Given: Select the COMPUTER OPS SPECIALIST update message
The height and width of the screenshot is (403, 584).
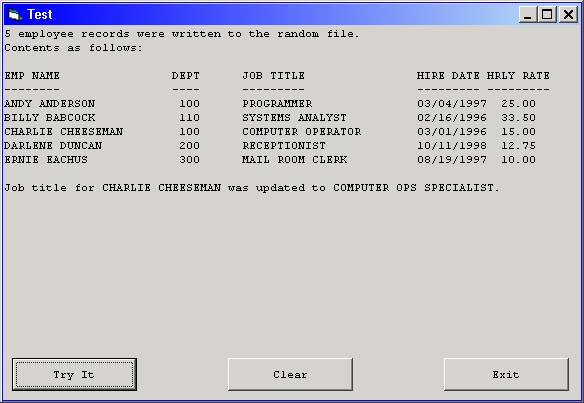Looking at the screenshot, I should [252, 188].
